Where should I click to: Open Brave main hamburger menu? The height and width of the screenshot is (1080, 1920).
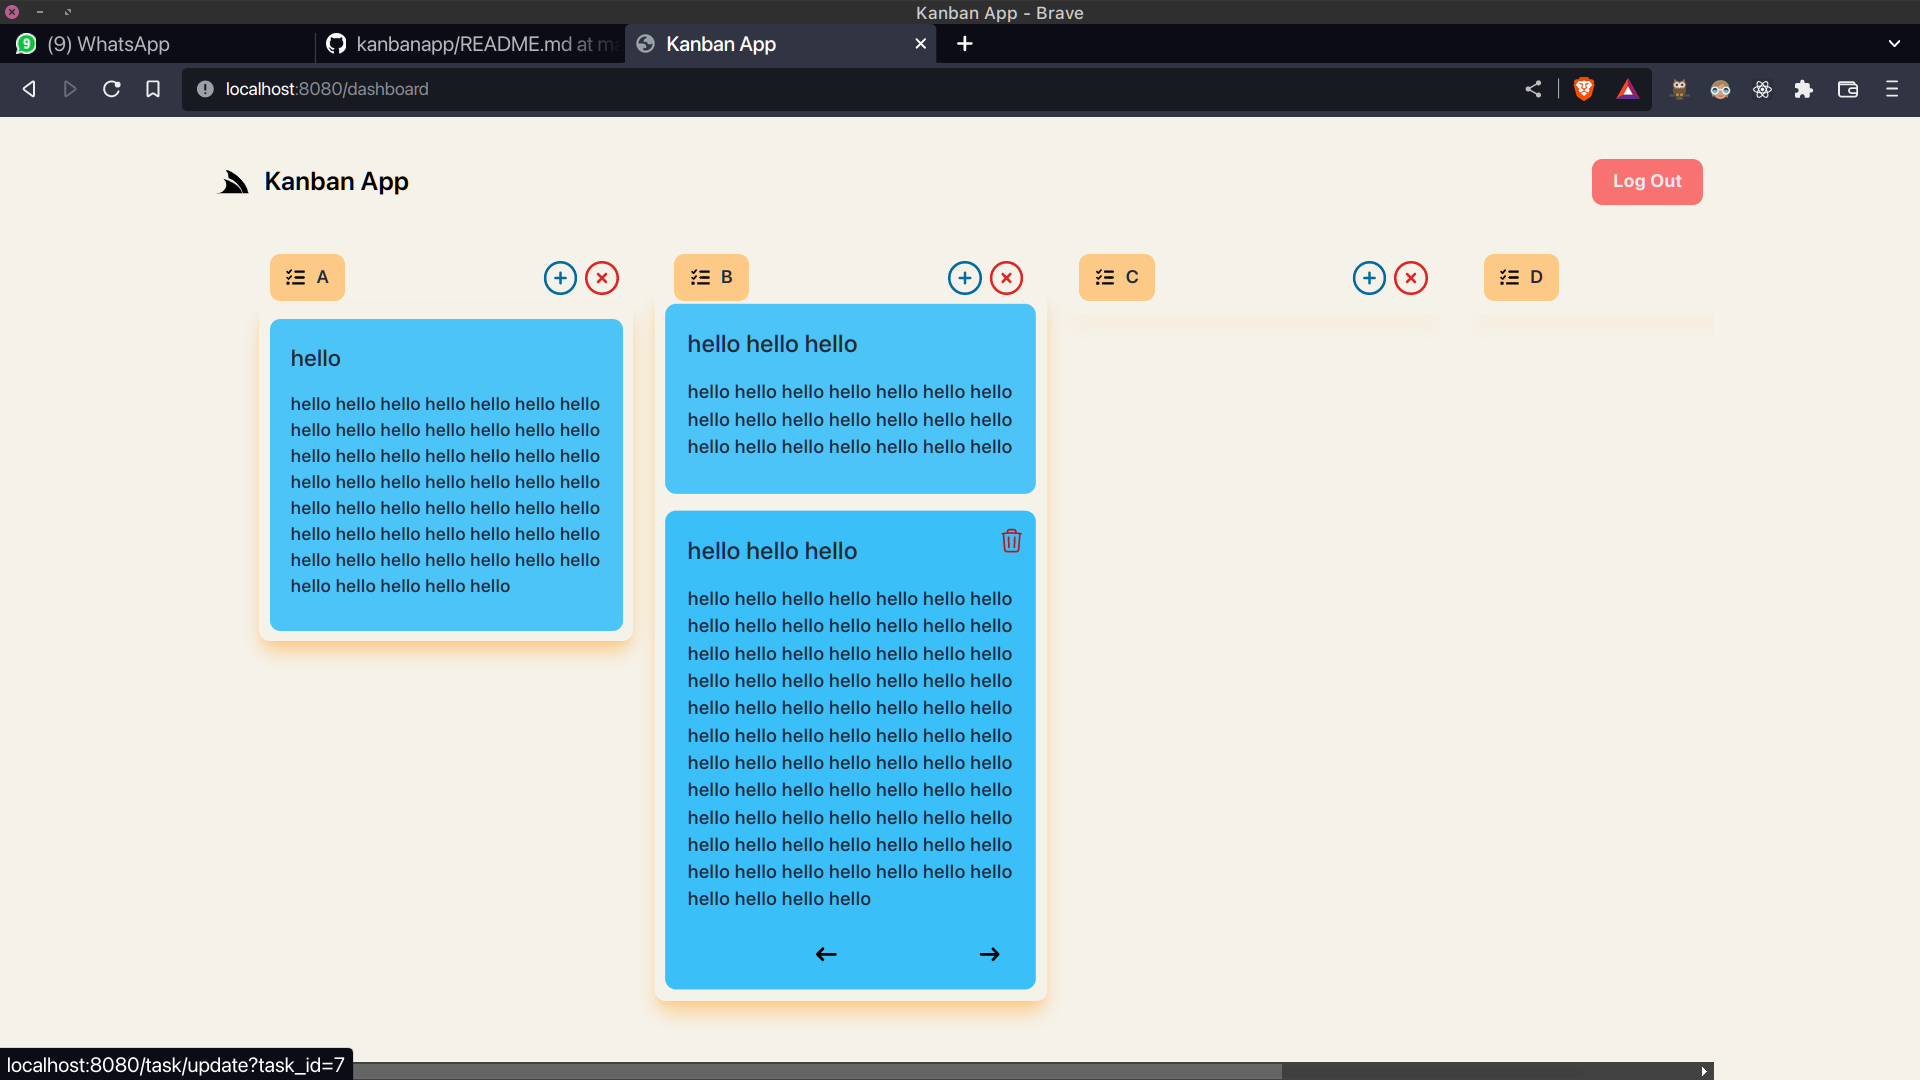tap(1891, 89)
